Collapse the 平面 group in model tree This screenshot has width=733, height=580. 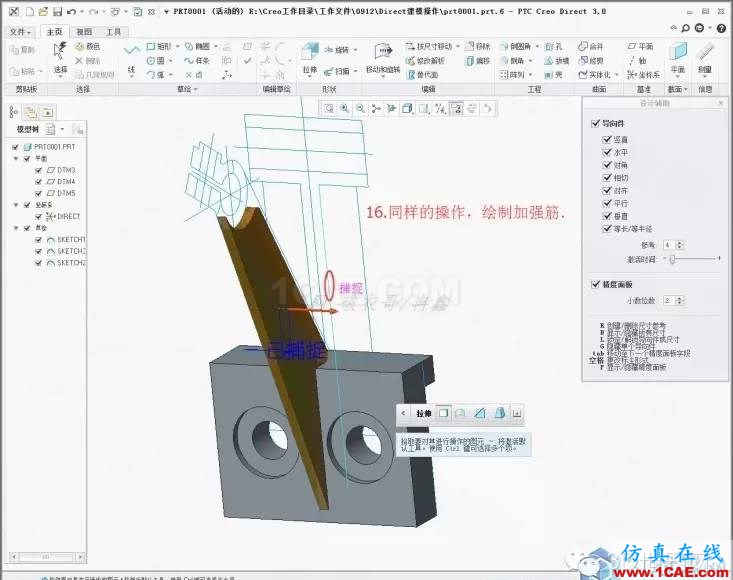coord(16,158)
